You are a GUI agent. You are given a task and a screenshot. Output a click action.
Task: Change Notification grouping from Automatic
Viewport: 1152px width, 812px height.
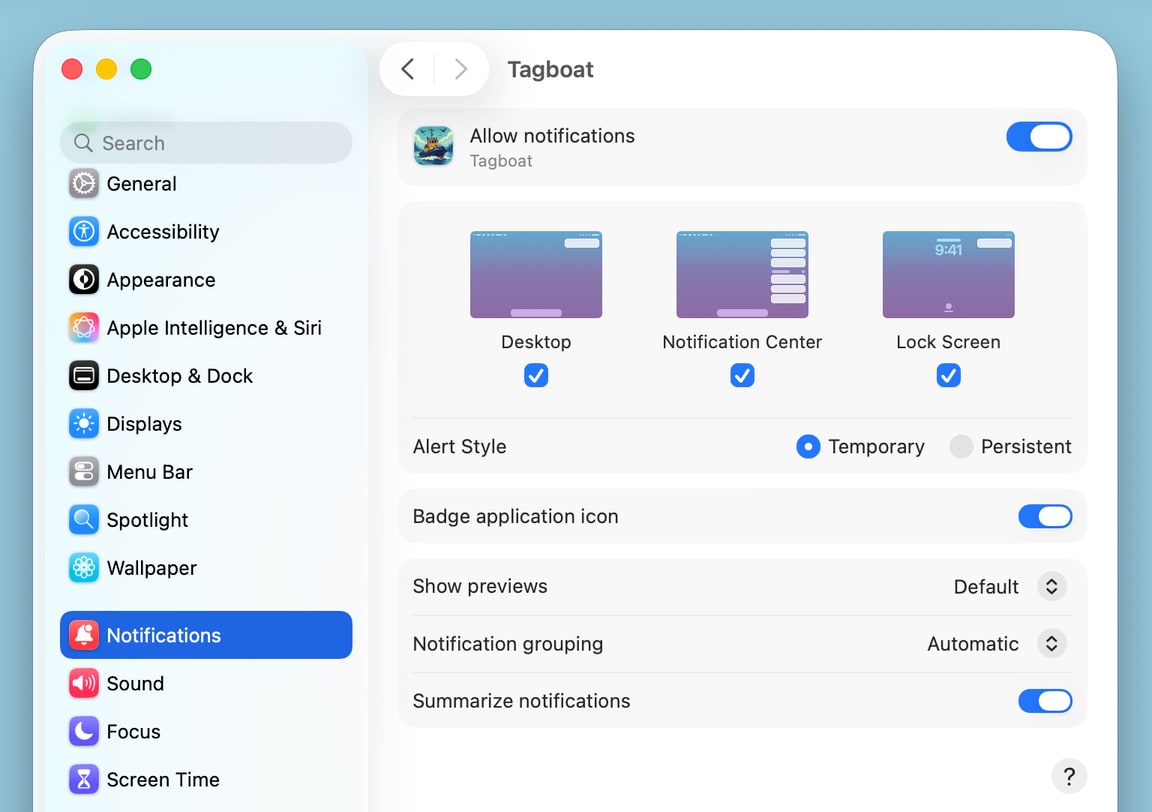tap(1051, 644)
